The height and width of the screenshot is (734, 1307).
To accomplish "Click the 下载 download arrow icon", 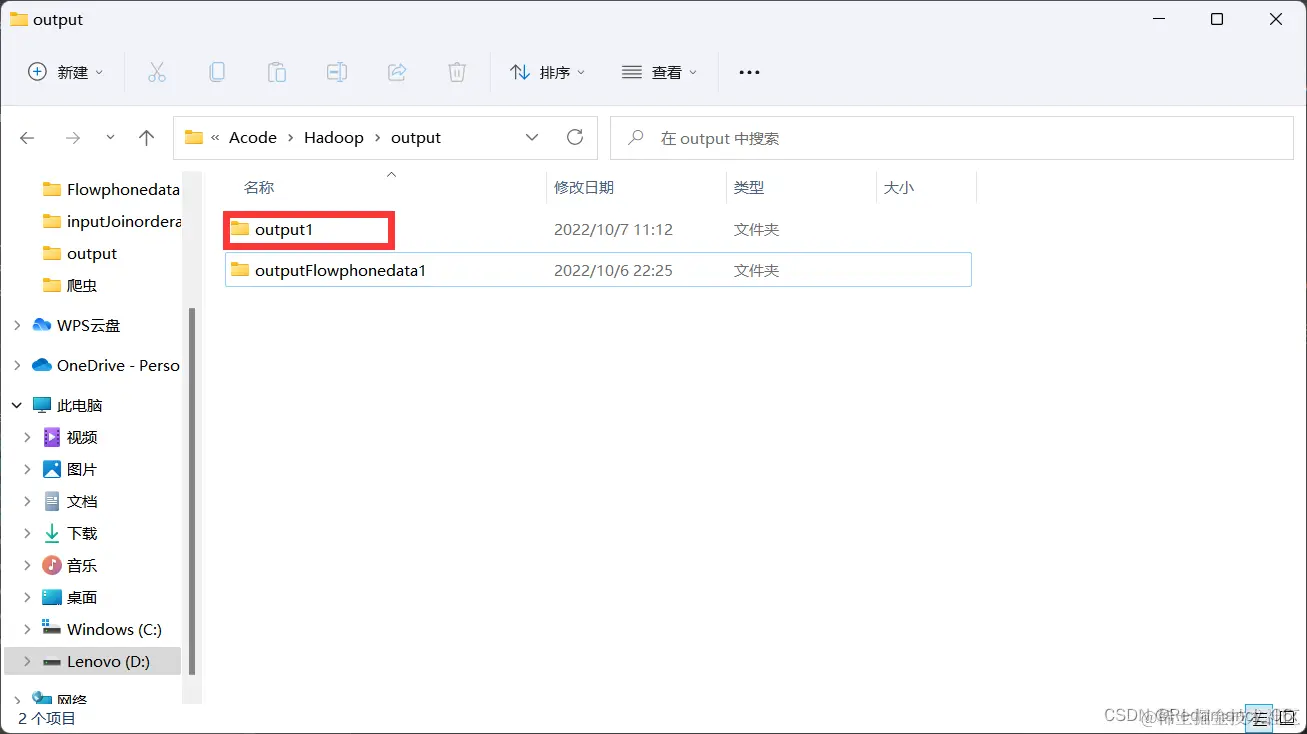I will point(52,534).
